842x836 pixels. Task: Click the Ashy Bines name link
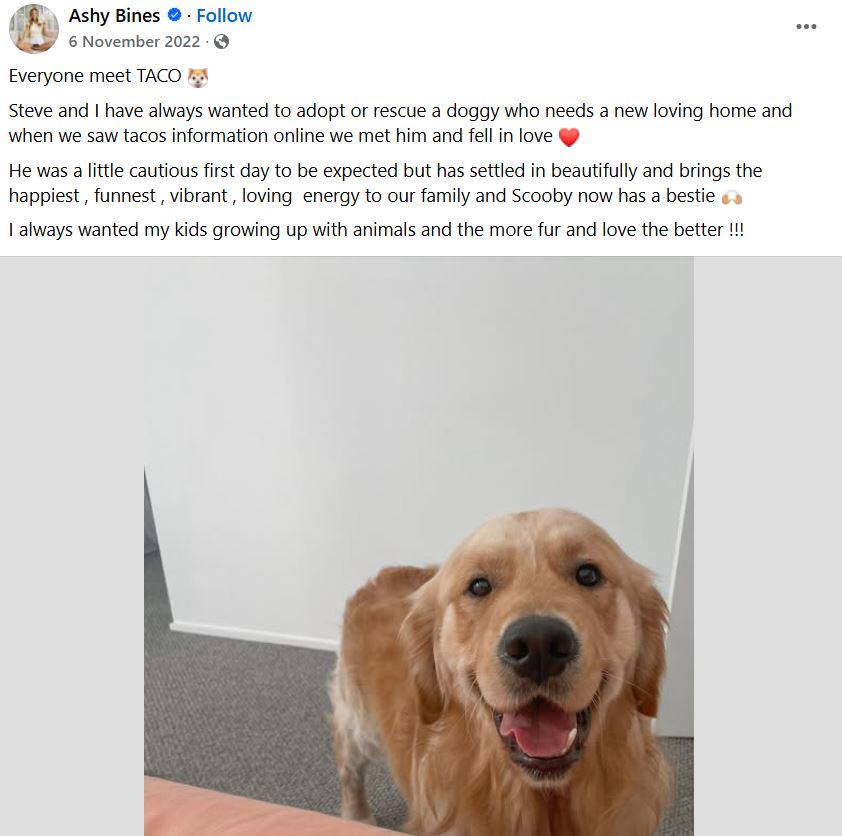114,16
